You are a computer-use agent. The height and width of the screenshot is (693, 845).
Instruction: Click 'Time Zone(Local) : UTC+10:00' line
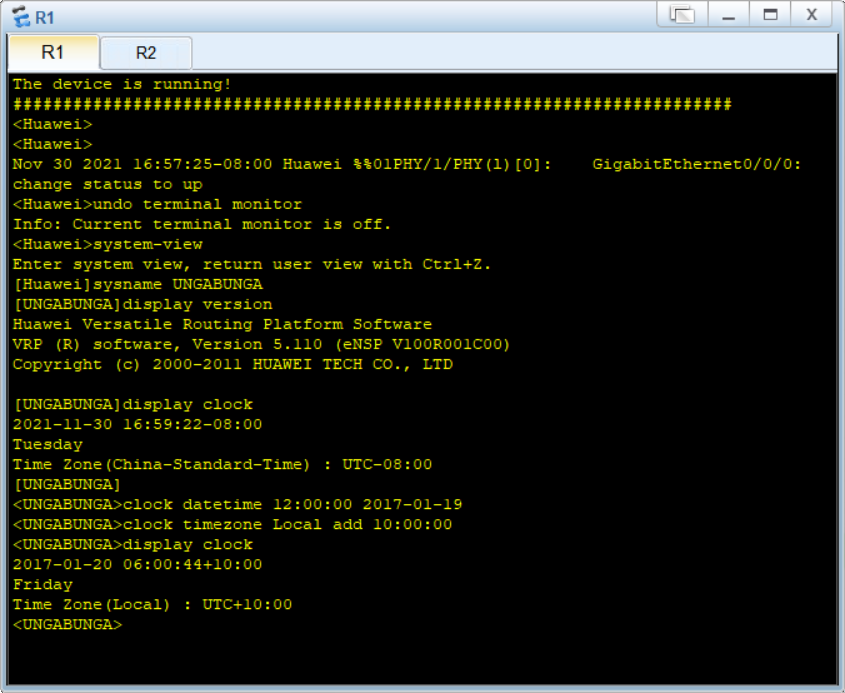(x=152, y=604)
